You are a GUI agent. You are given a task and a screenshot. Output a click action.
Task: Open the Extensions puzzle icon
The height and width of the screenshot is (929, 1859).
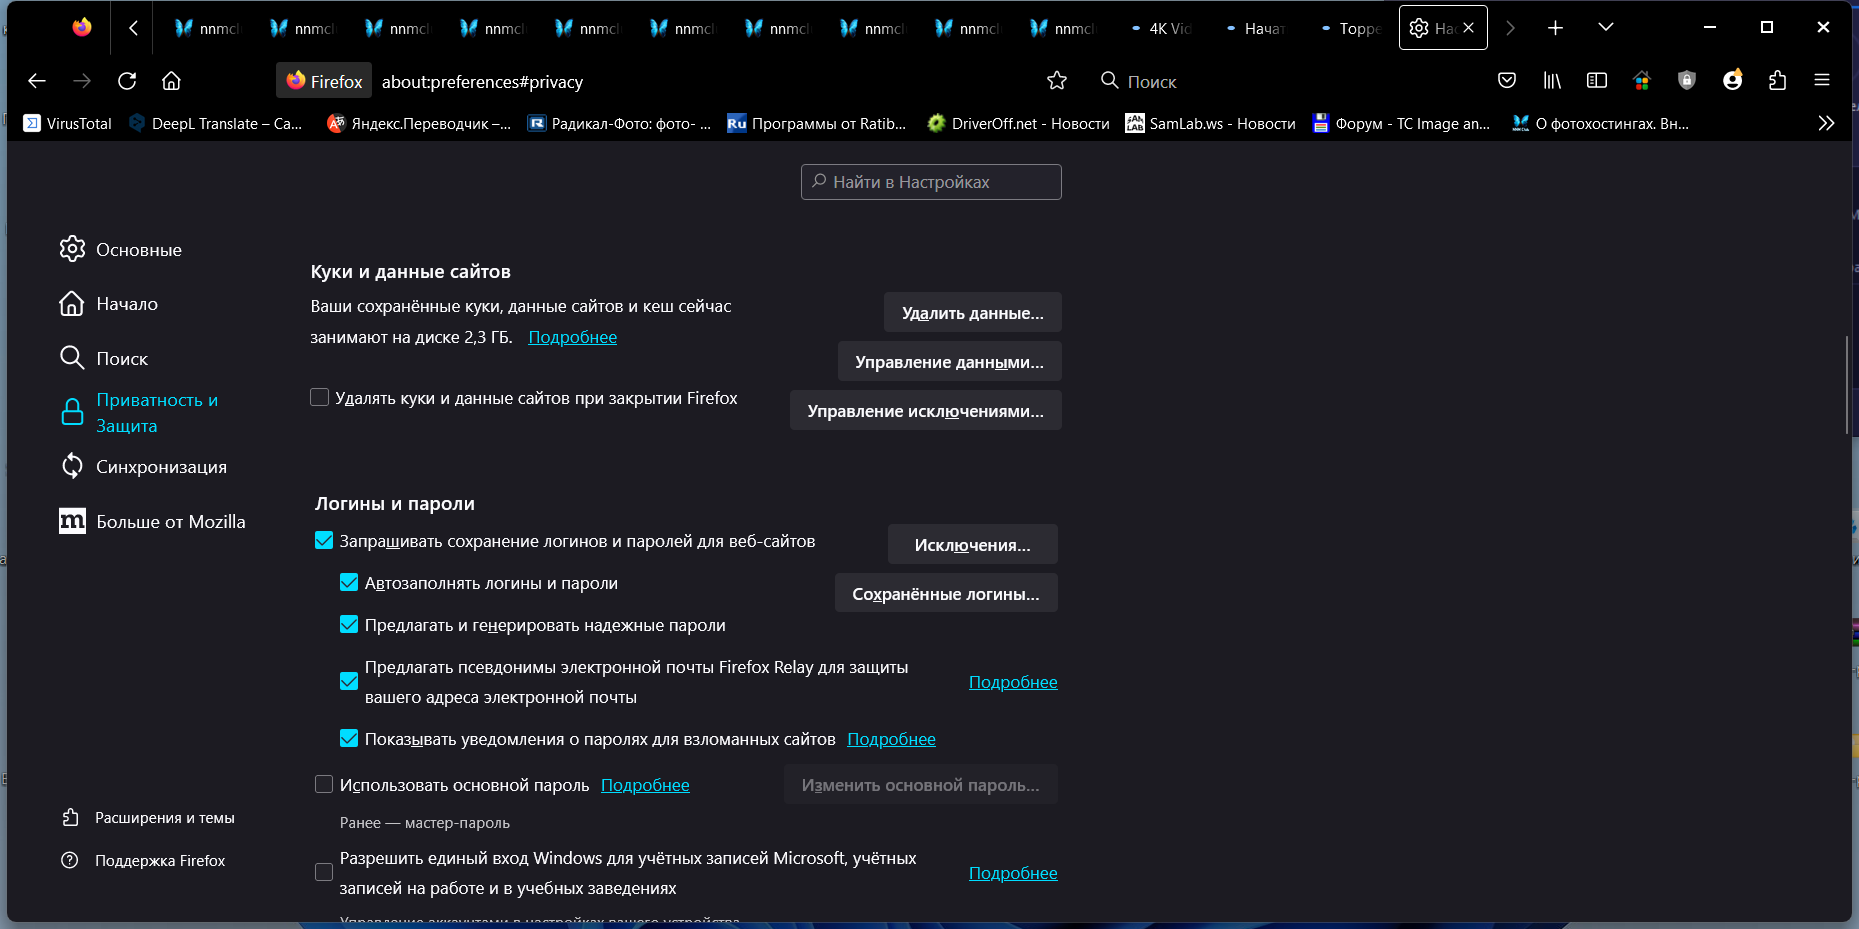1777,81
